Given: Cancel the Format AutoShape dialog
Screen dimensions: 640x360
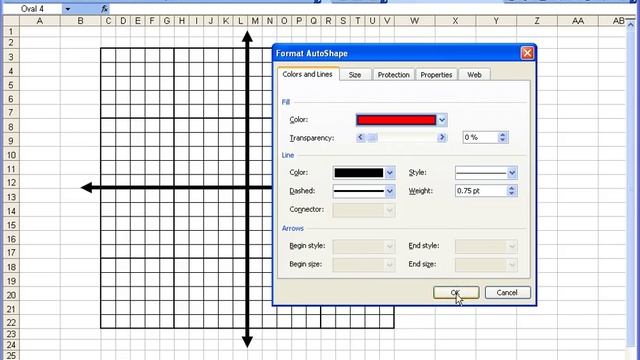Looking at the screenshot, I should (507, 293).
